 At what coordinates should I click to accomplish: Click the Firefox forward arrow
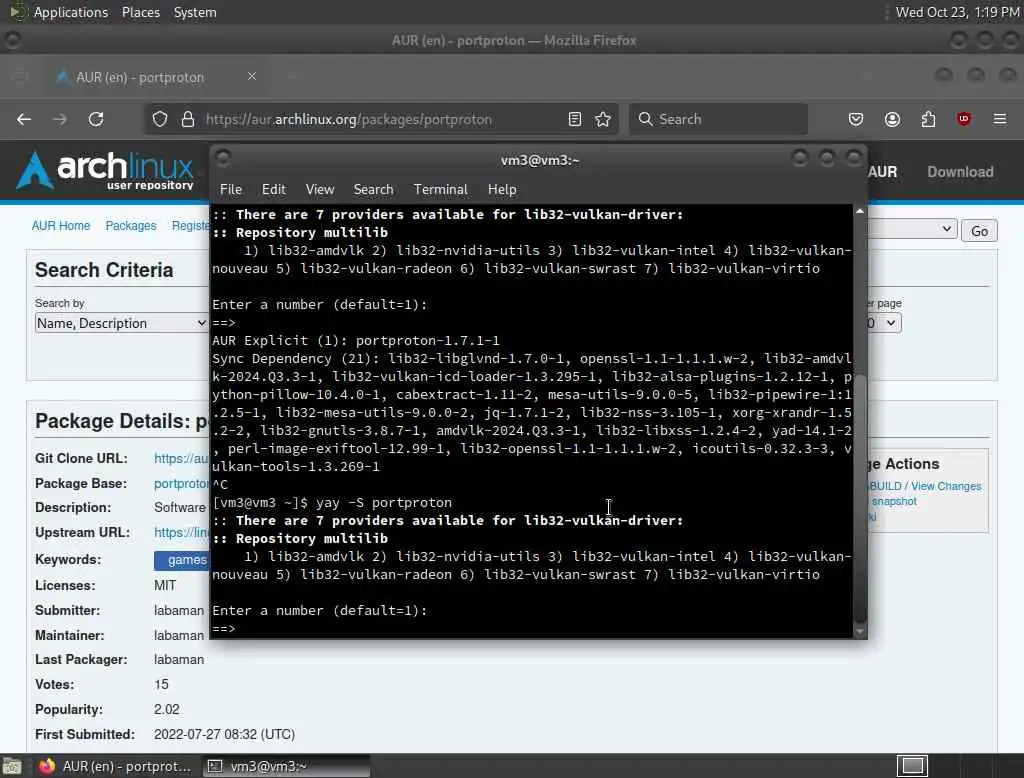(x=59, y=119)
